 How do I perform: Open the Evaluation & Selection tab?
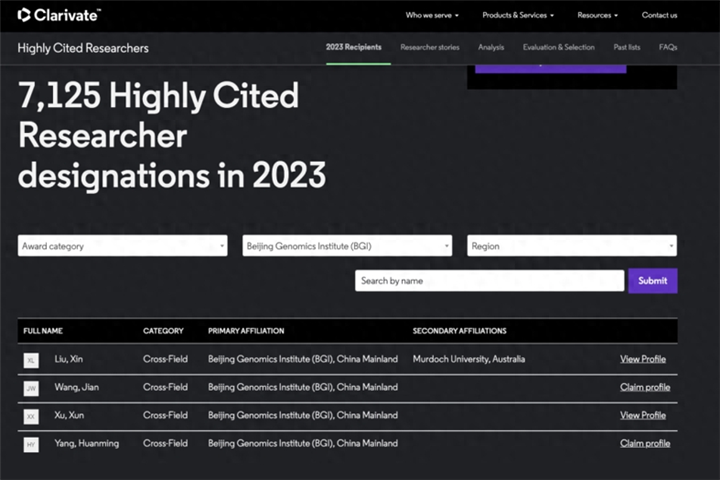click(558, 47)
